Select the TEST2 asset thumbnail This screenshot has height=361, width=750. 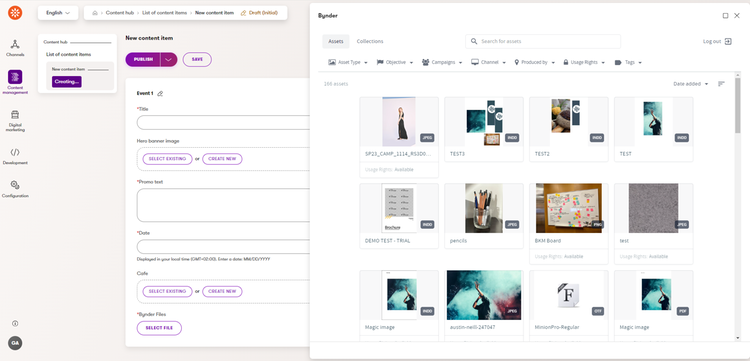pyautogui.click(x=569, y=122)
